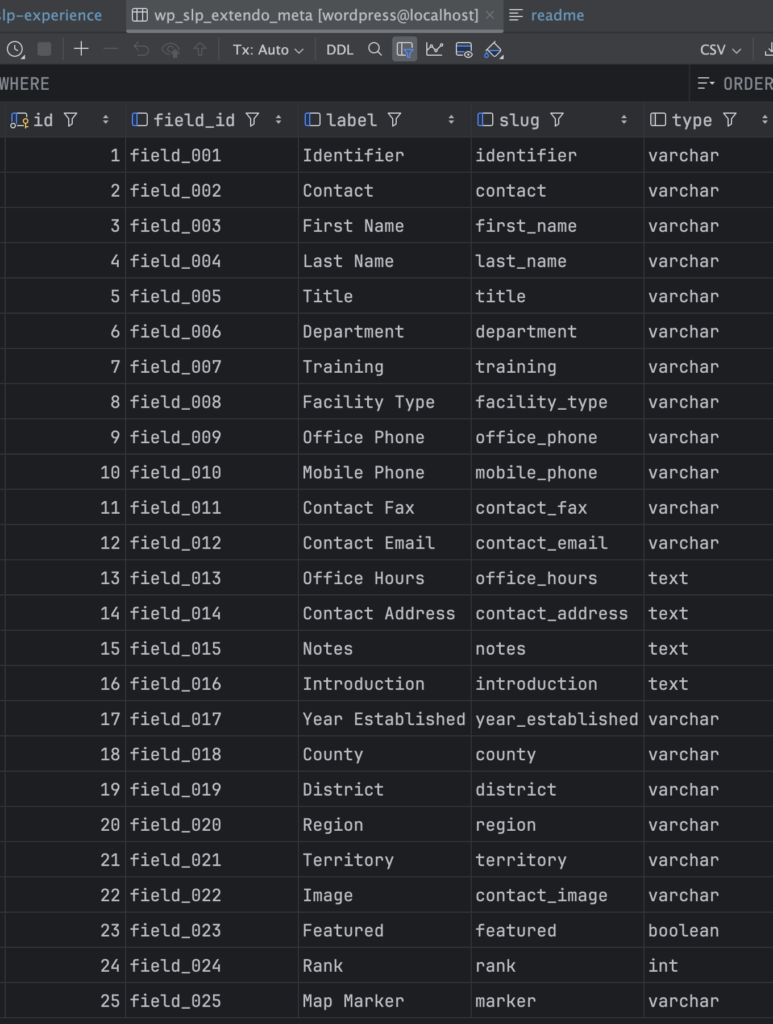
Task: Click the Add Row plus icon
Action: tap(81, 49)
